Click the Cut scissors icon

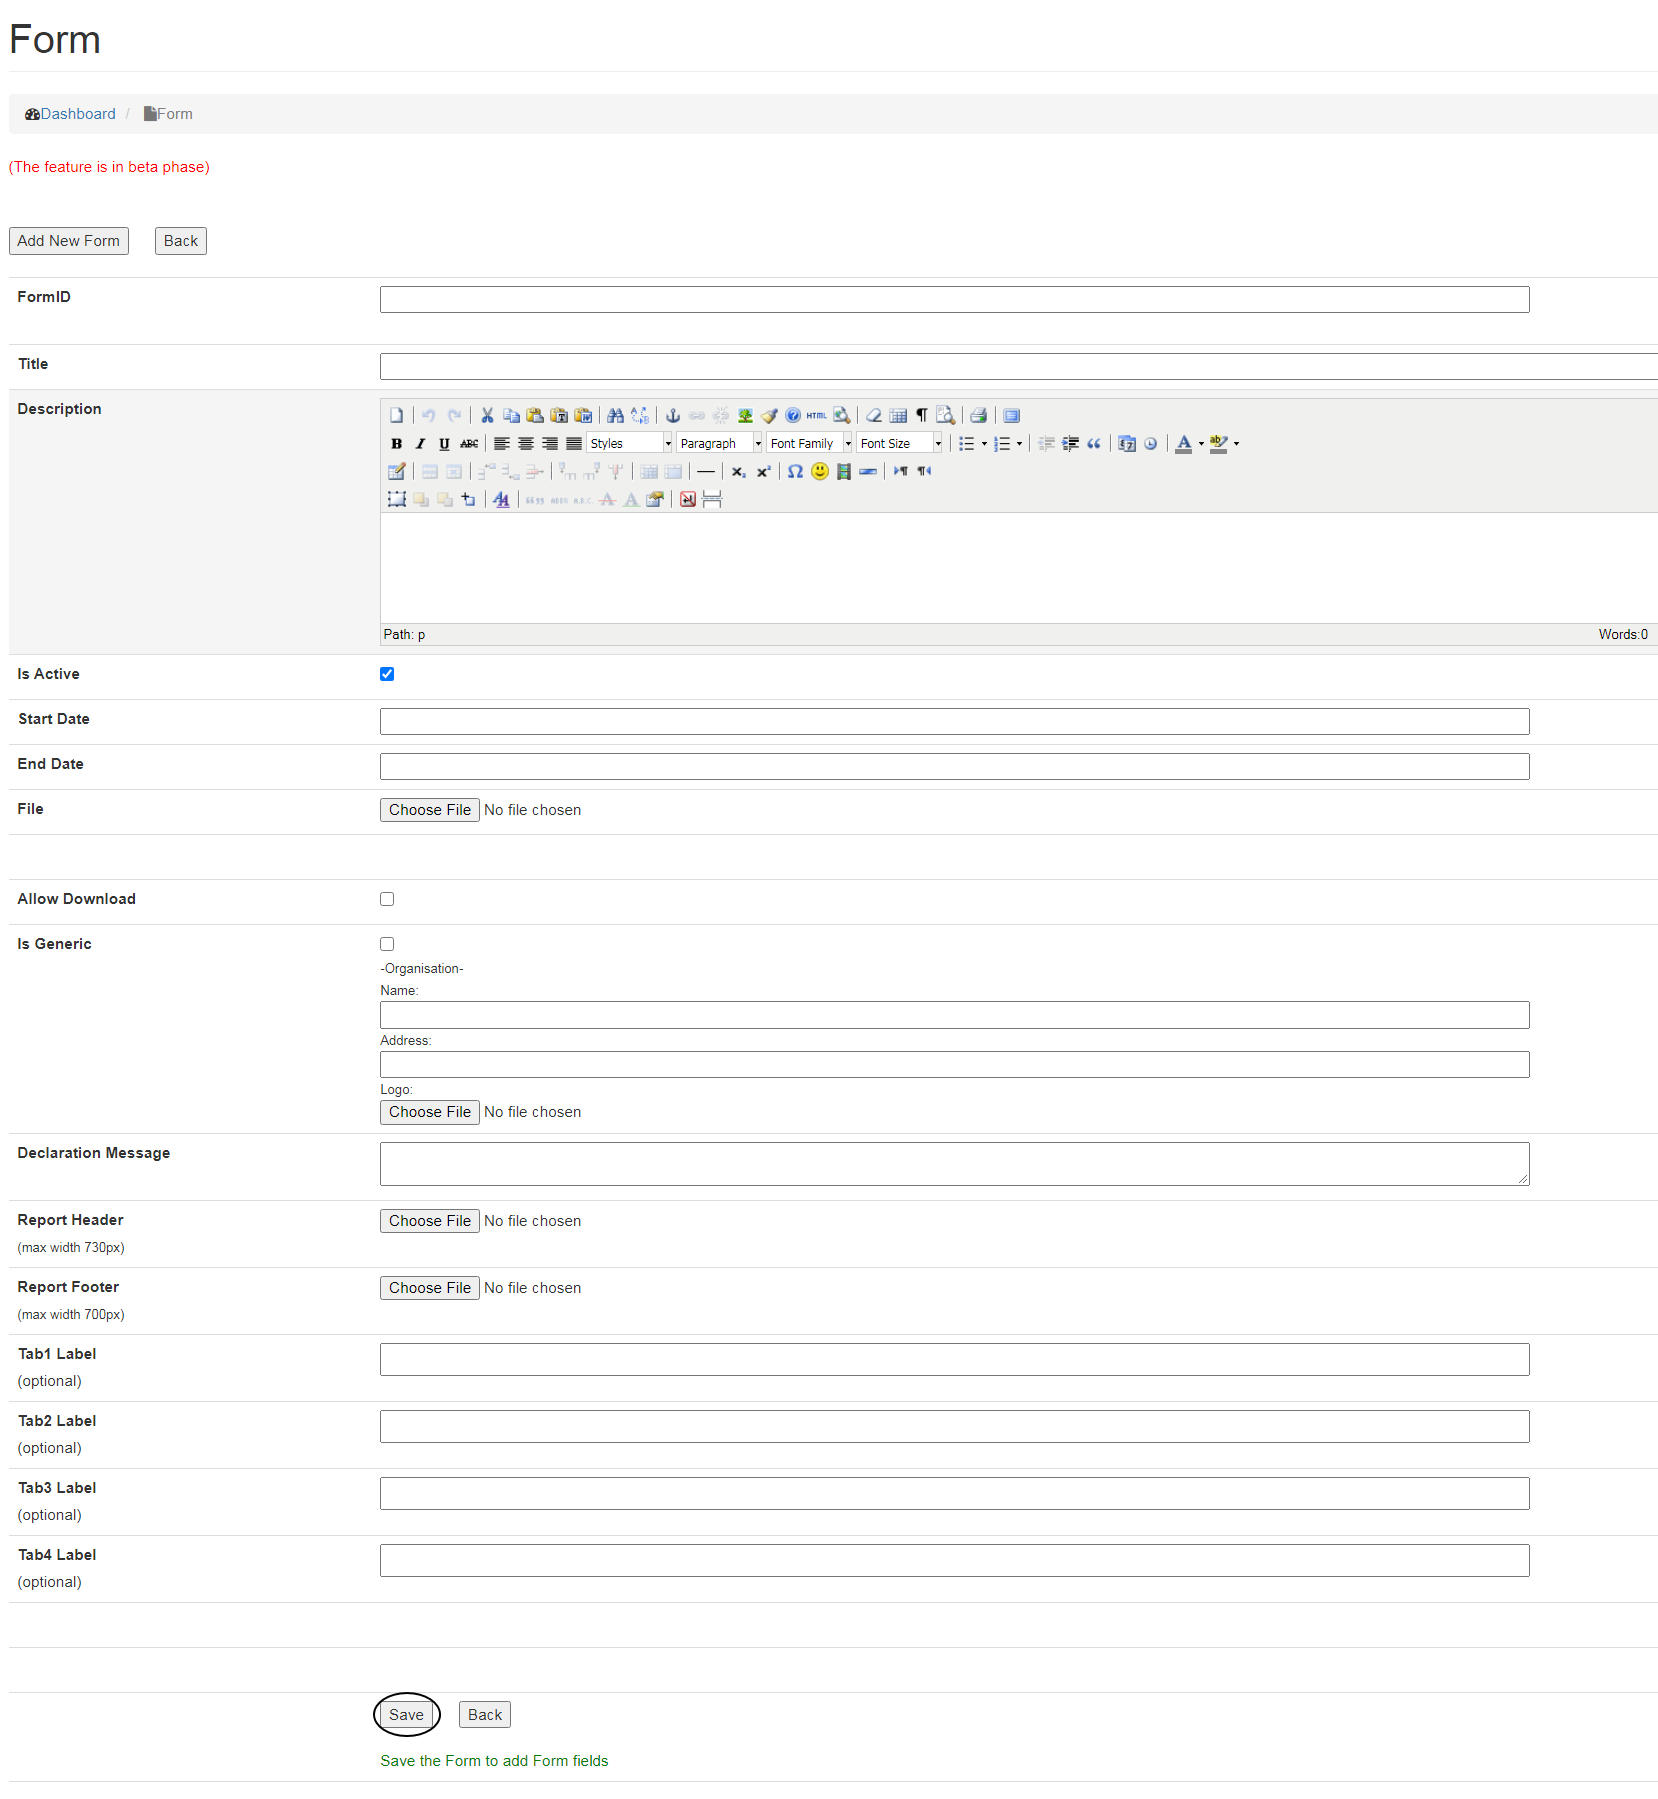pyautogui.click(x=487, y=416)
